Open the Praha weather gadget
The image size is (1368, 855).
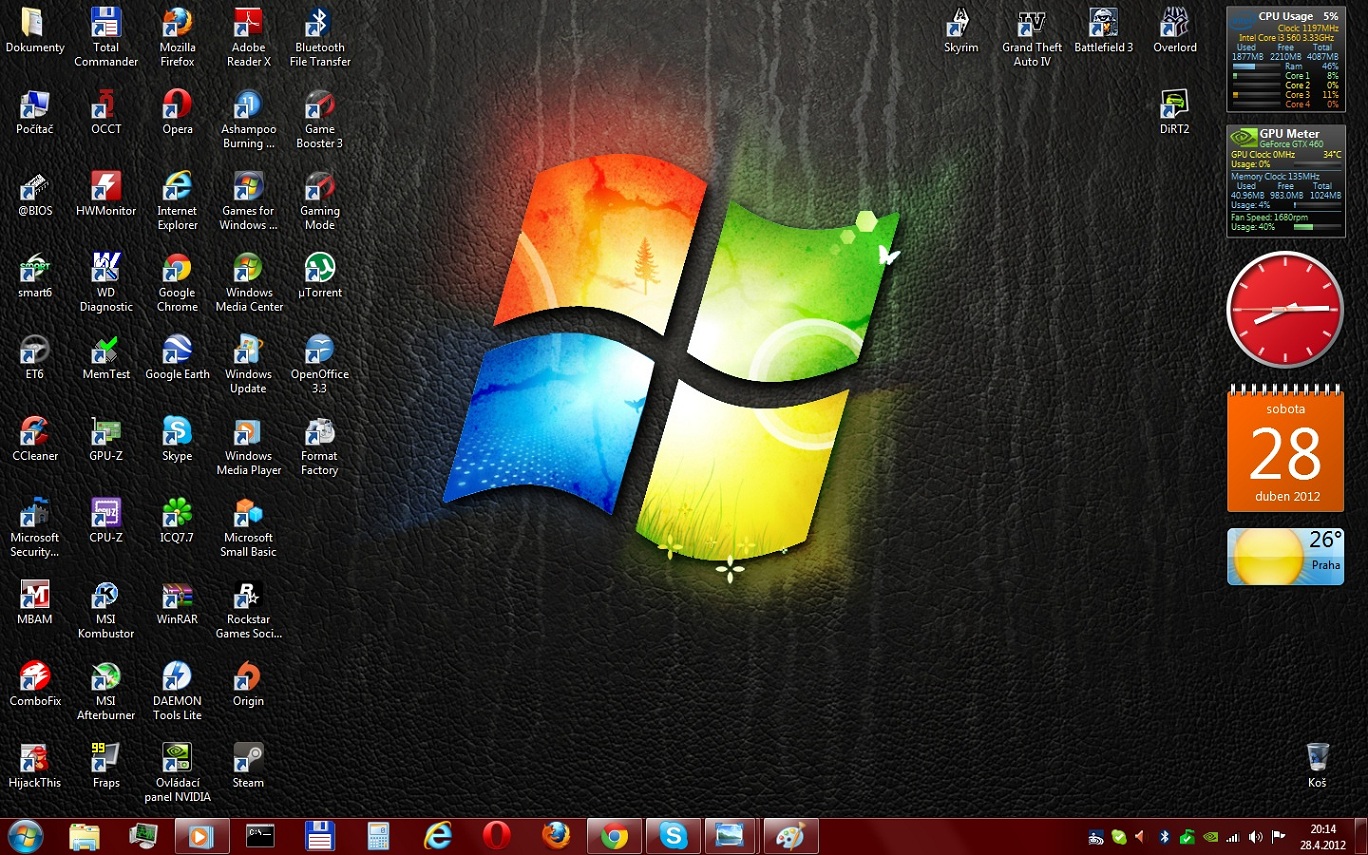[1285, 556]
